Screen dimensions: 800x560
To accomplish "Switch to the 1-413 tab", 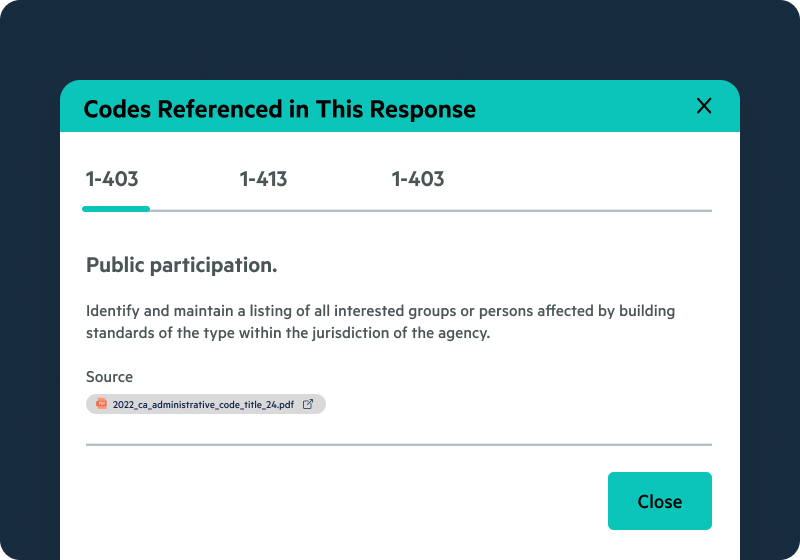I will point(263,180).
